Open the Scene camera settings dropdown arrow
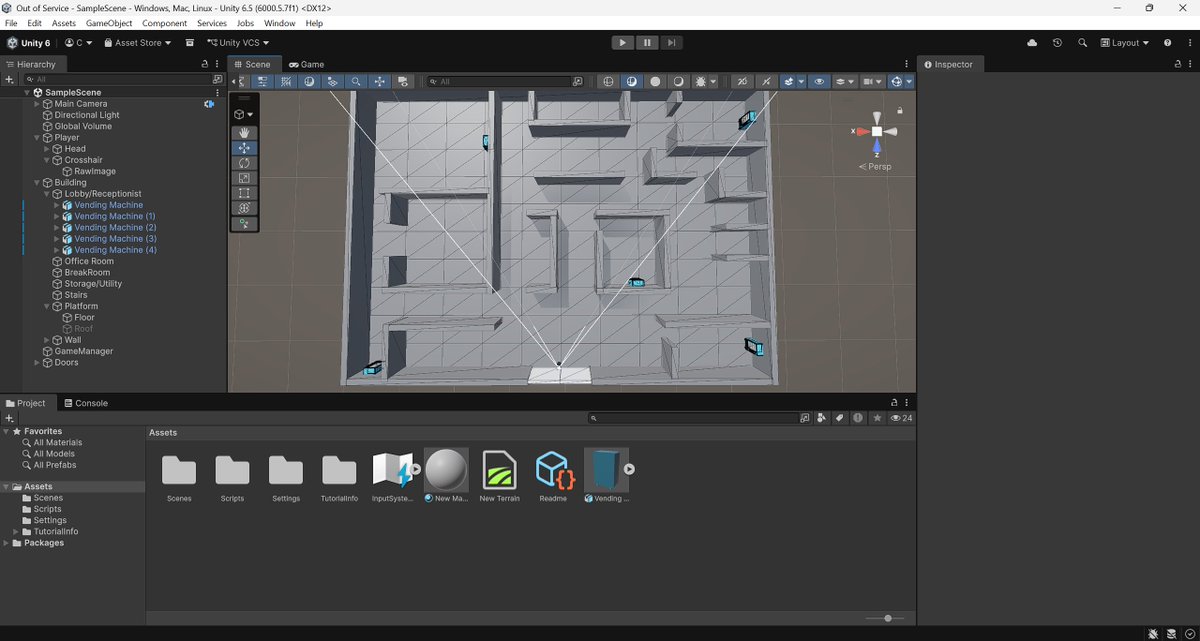Screen dimensions: 1200x641 tap(878, 82)
